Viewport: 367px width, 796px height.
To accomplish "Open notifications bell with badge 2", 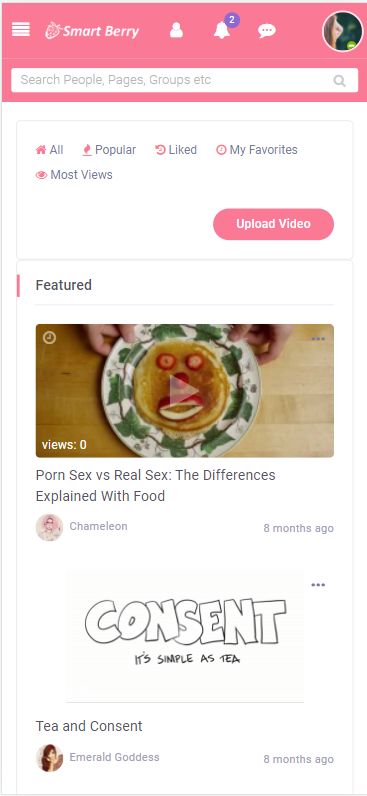I will (222, 30).
